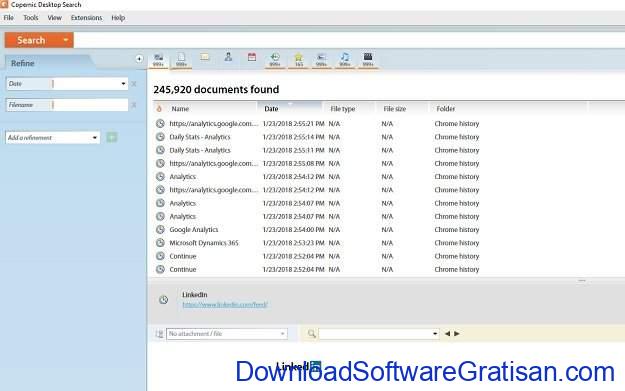This screenshot has width=625, height=391.
Task: Open the No attachment / file dropdown
Action: [227, 334]
